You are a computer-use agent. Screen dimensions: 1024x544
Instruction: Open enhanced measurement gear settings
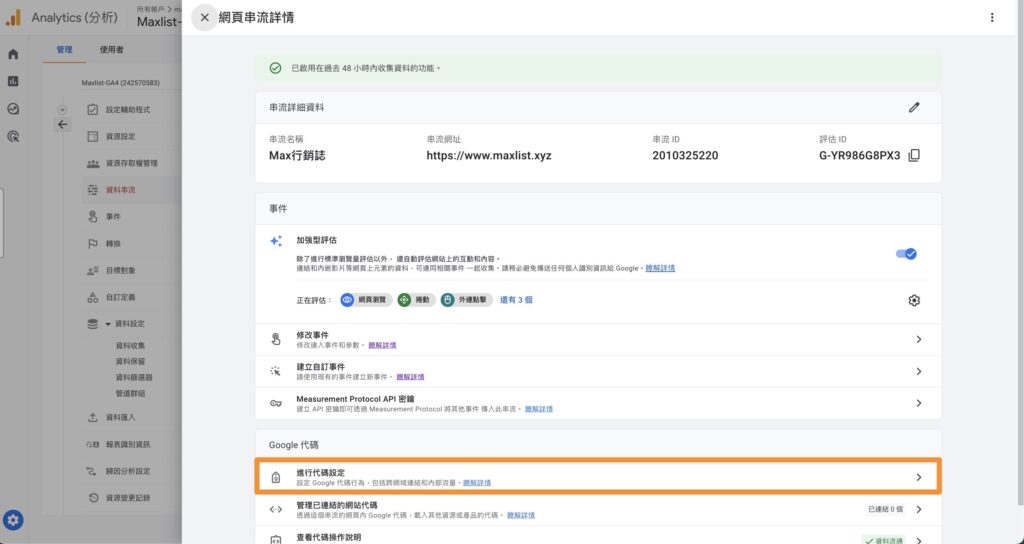click(914, 300)
